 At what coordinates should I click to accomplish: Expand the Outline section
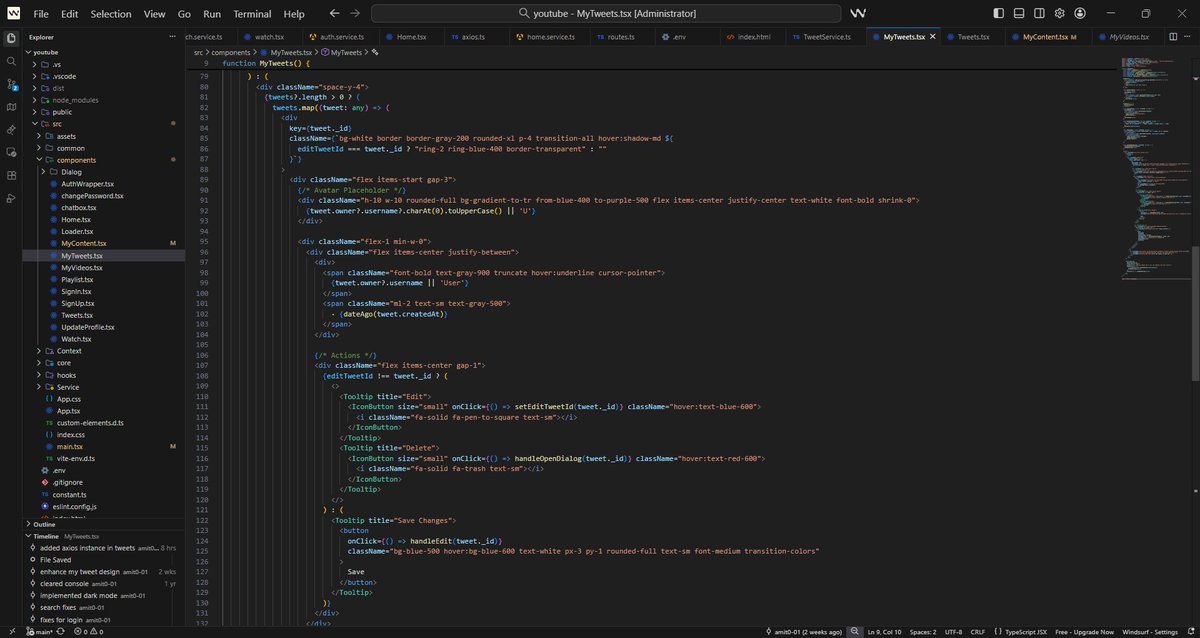104,524
